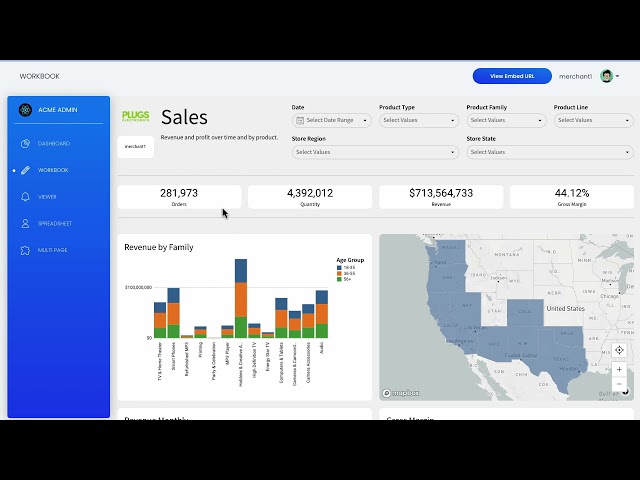The height and width of the screenshot is (480, 640).
Task: Click the United States map label
Action: pos(566,309)
